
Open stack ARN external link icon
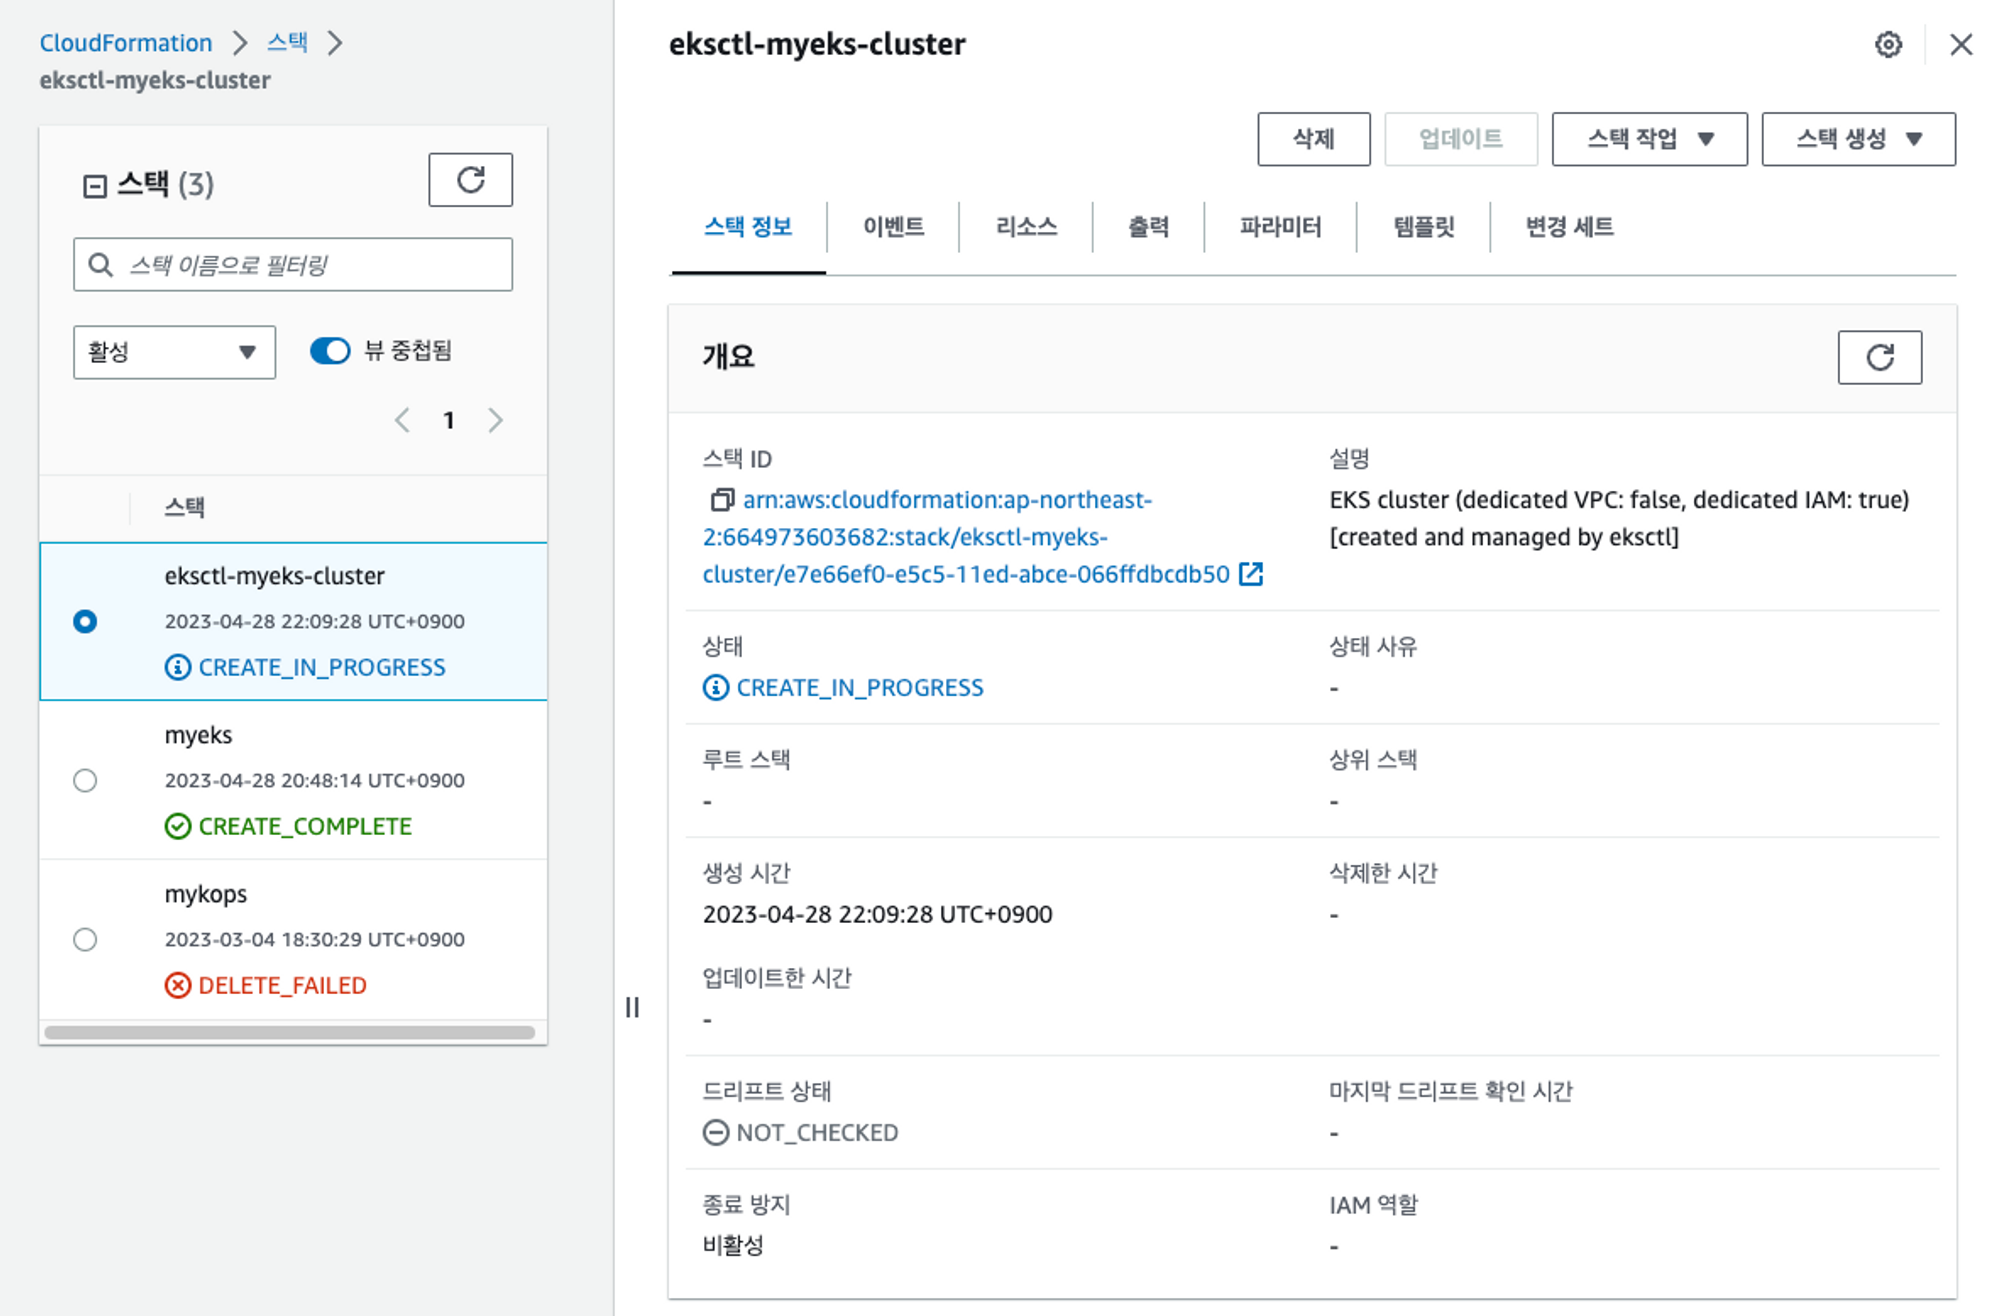[1250, 574]
